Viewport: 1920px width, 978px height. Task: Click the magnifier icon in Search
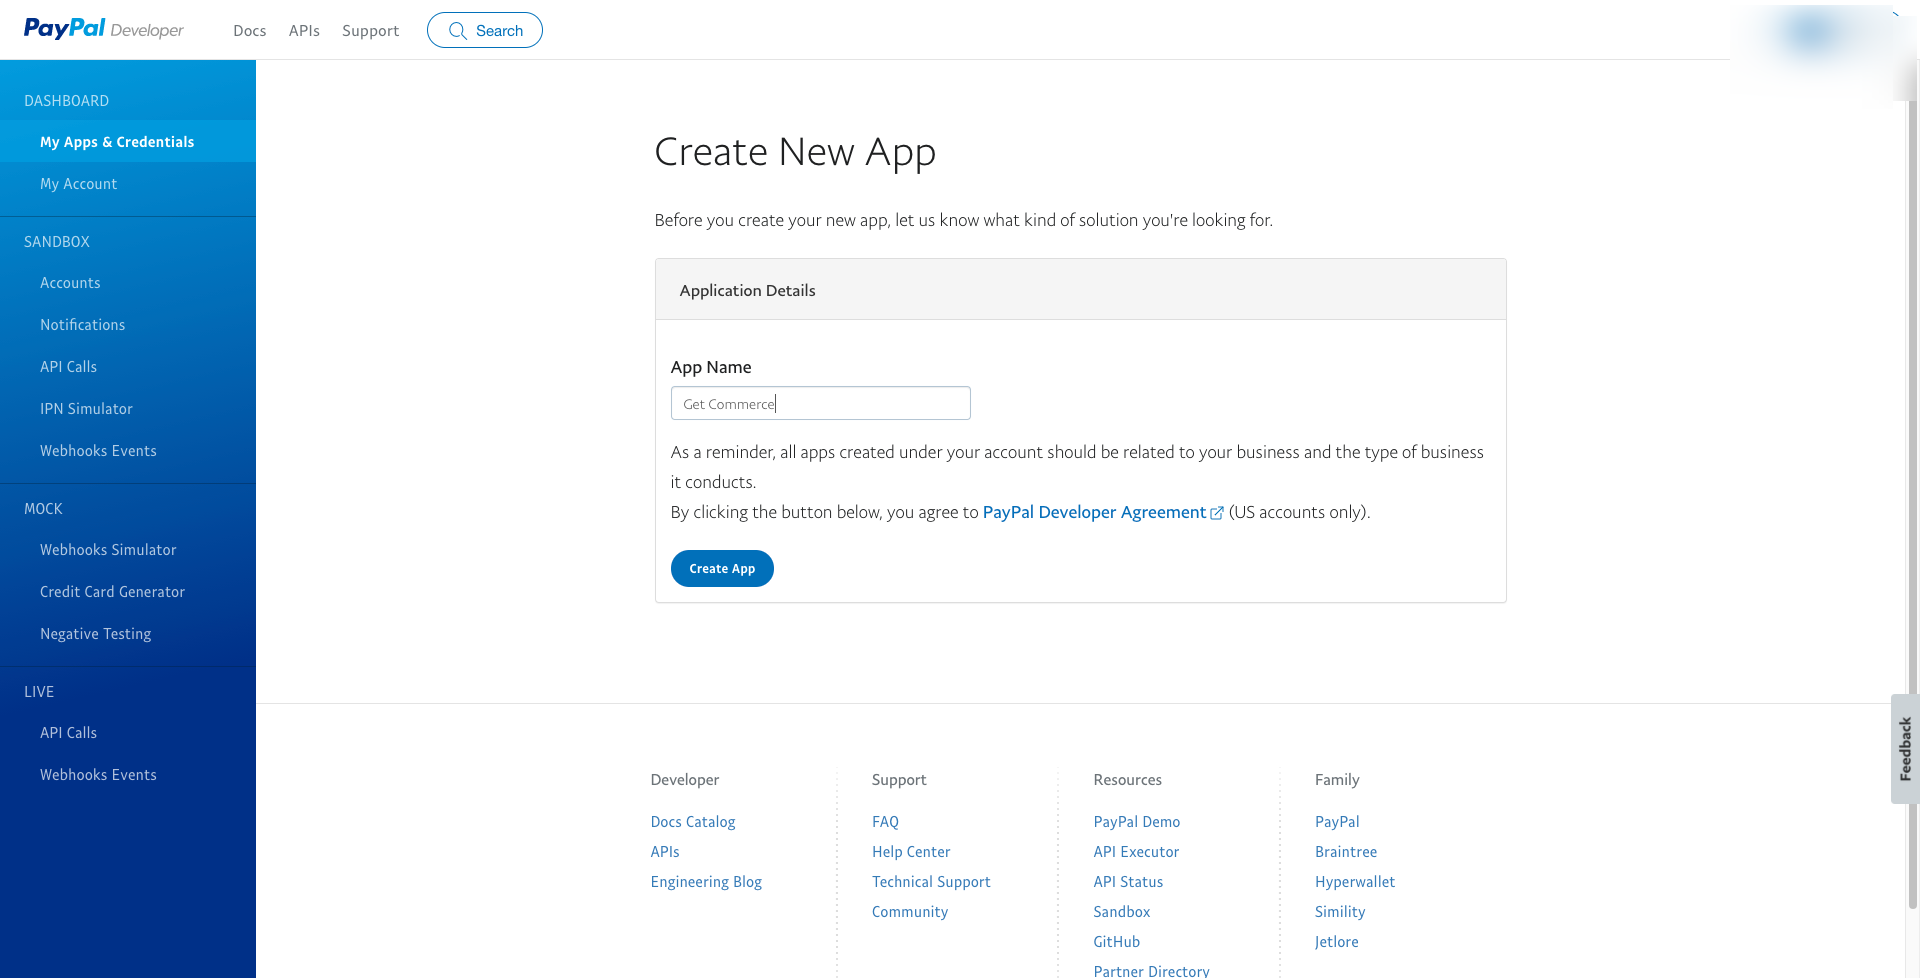pyautogui.click(x=458, y=31)
